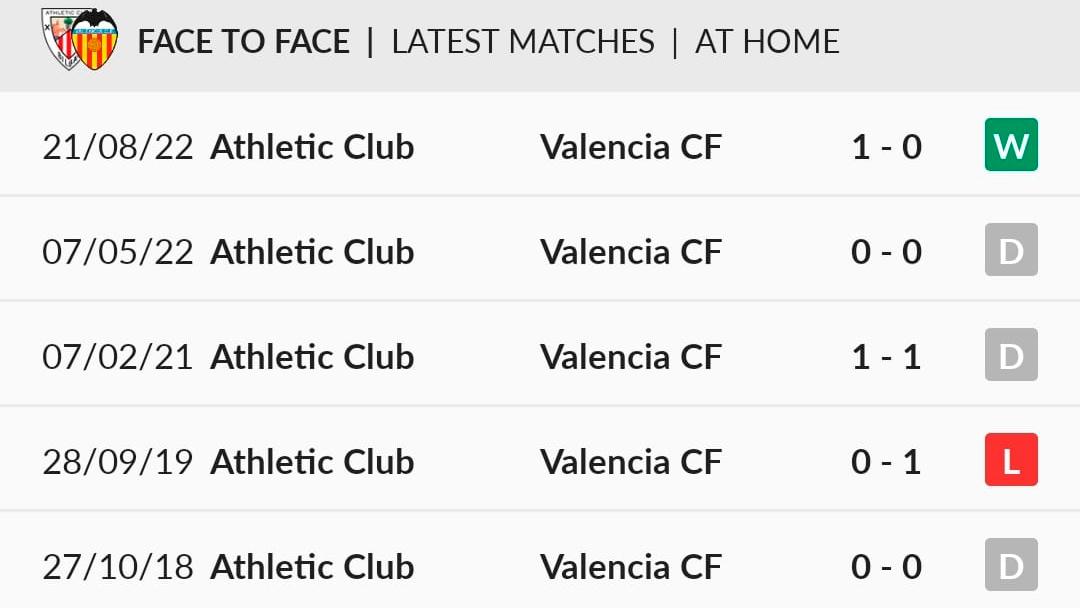Click 0 - 0 score of 27/10/18 match
The width and height of the screenshot is (1080, 608).
point(887,567)
